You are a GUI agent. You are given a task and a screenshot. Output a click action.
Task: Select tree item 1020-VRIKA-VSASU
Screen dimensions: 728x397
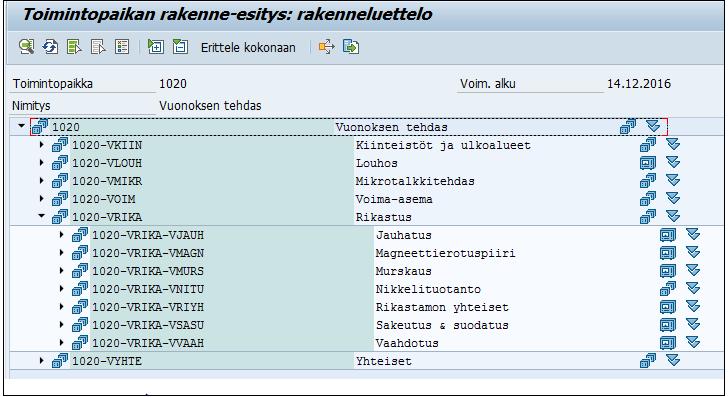148,325
